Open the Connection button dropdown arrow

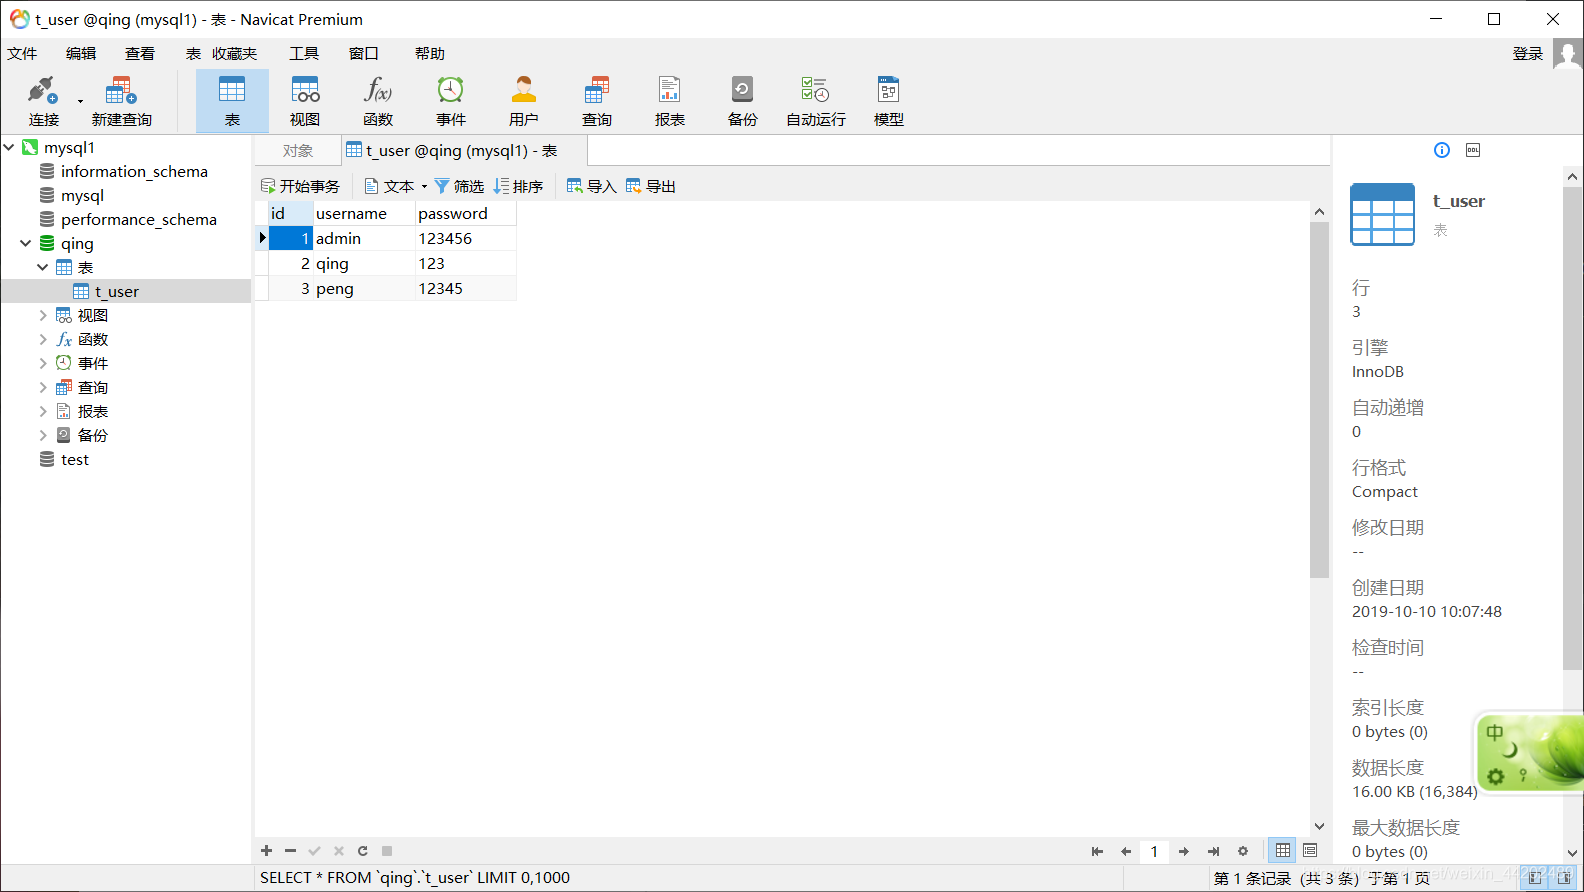pyautogui.click(x=80, y=101)
